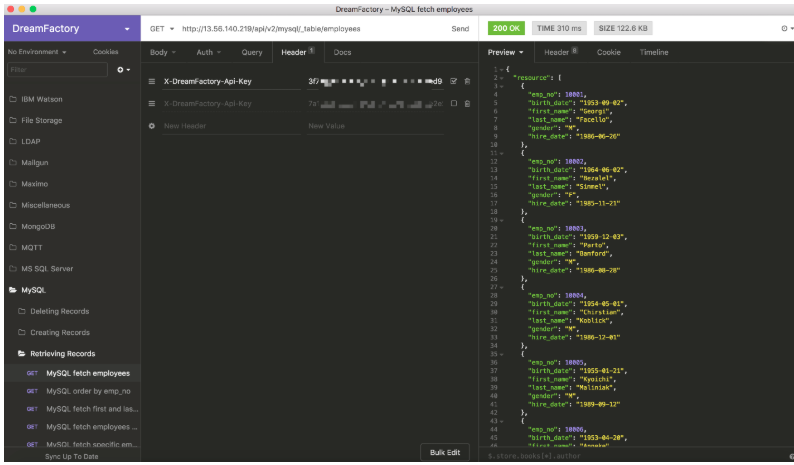Screen dimensions: 794x465
Task: Select MySQL fetch first and last request
Action: 72,409
